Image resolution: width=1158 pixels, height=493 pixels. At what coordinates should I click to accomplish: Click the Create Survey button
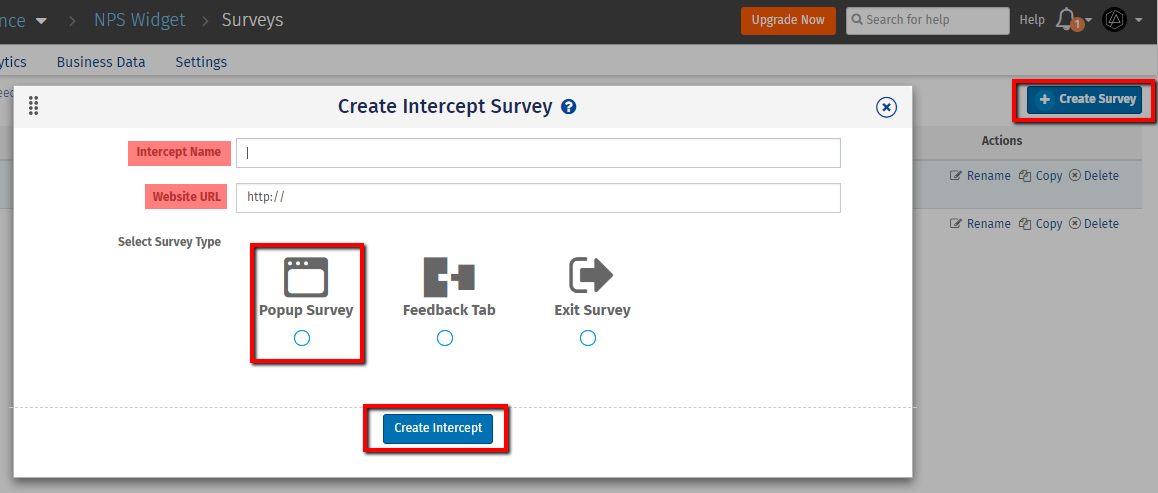(1085, 99)
